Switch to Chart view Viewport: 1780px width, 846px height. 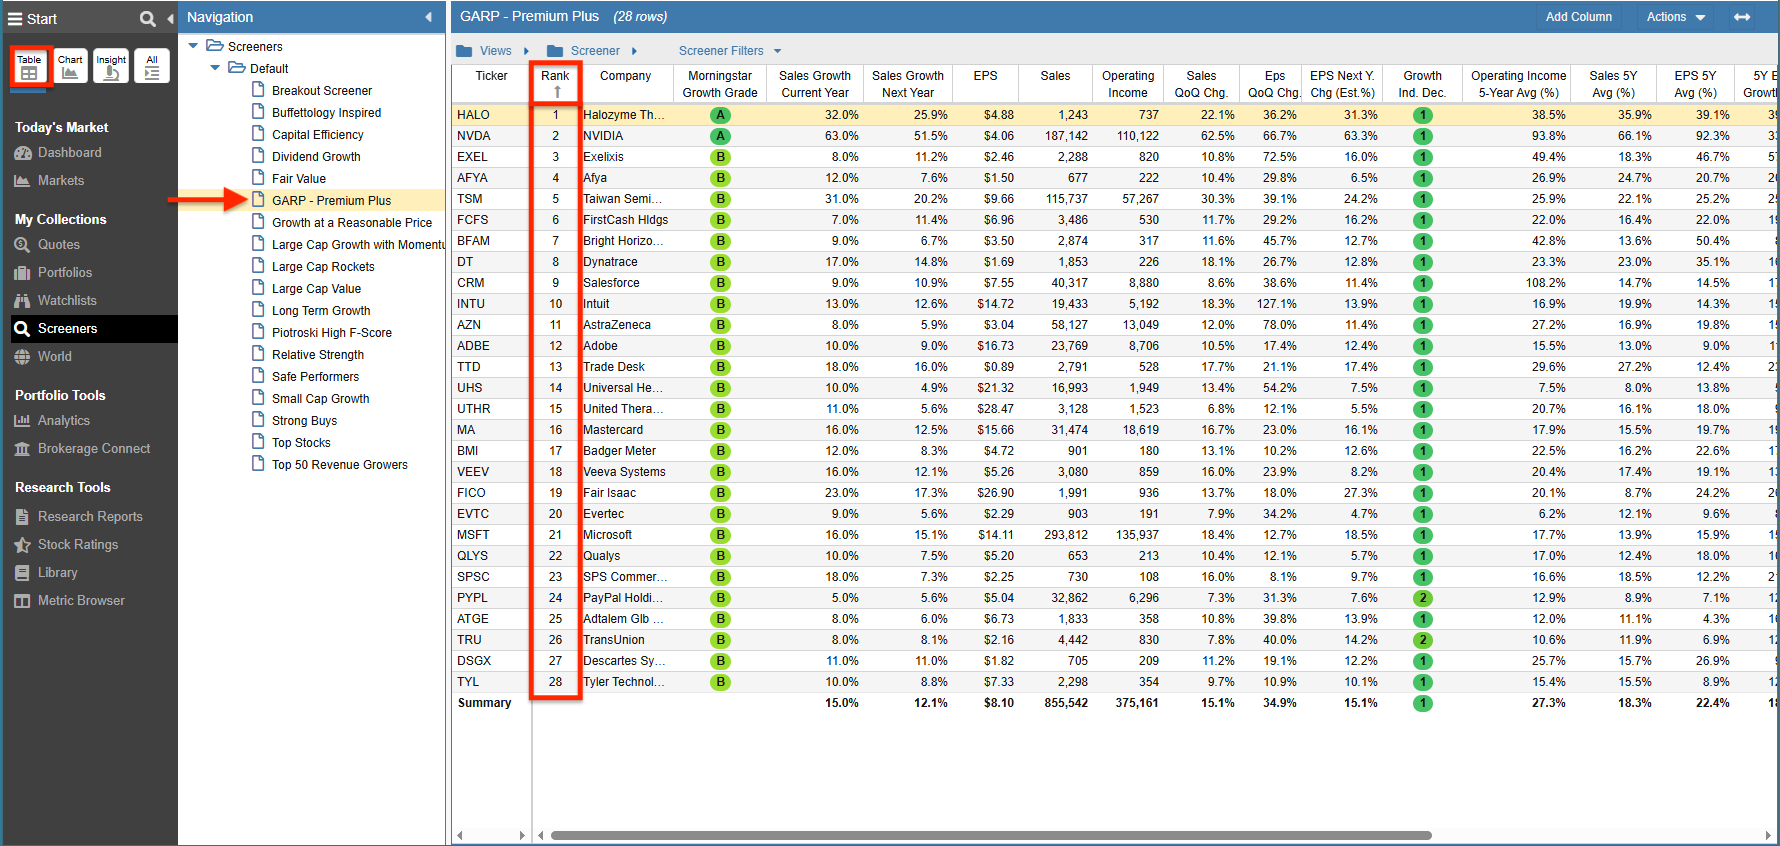[70, 67]
